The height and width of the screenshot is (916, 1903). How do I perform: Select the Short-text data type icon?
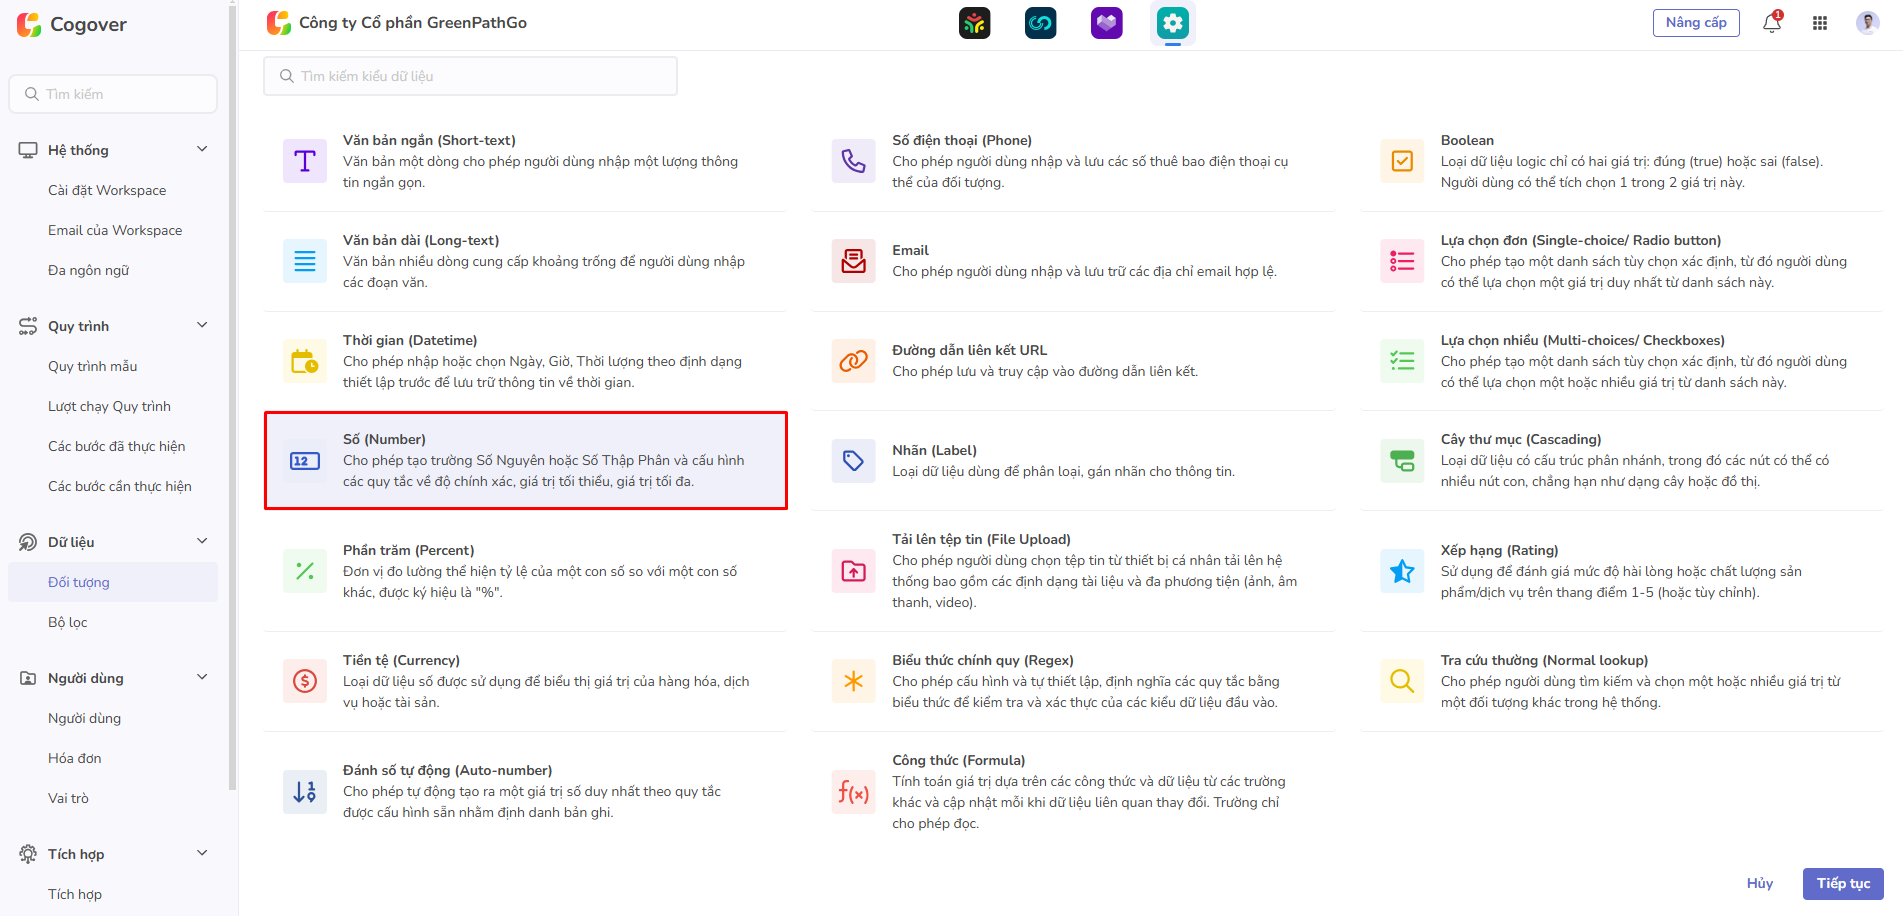click(x=305, y=161)
